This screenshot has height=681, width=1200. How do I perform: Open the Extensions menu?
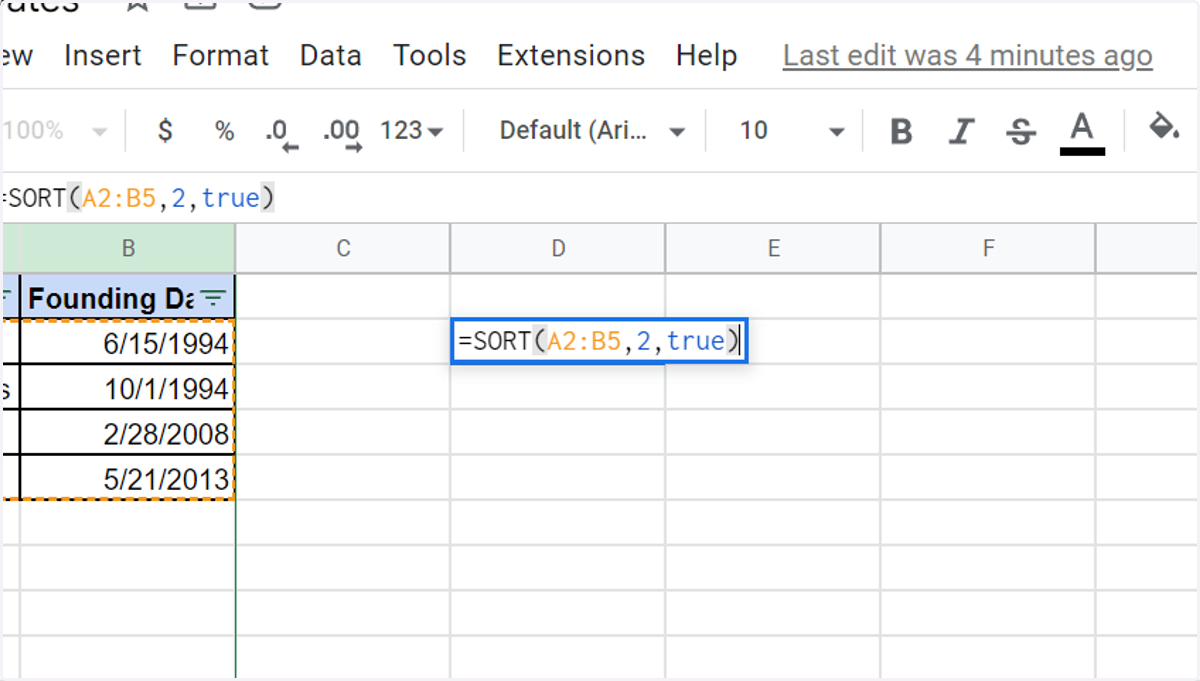571,55
